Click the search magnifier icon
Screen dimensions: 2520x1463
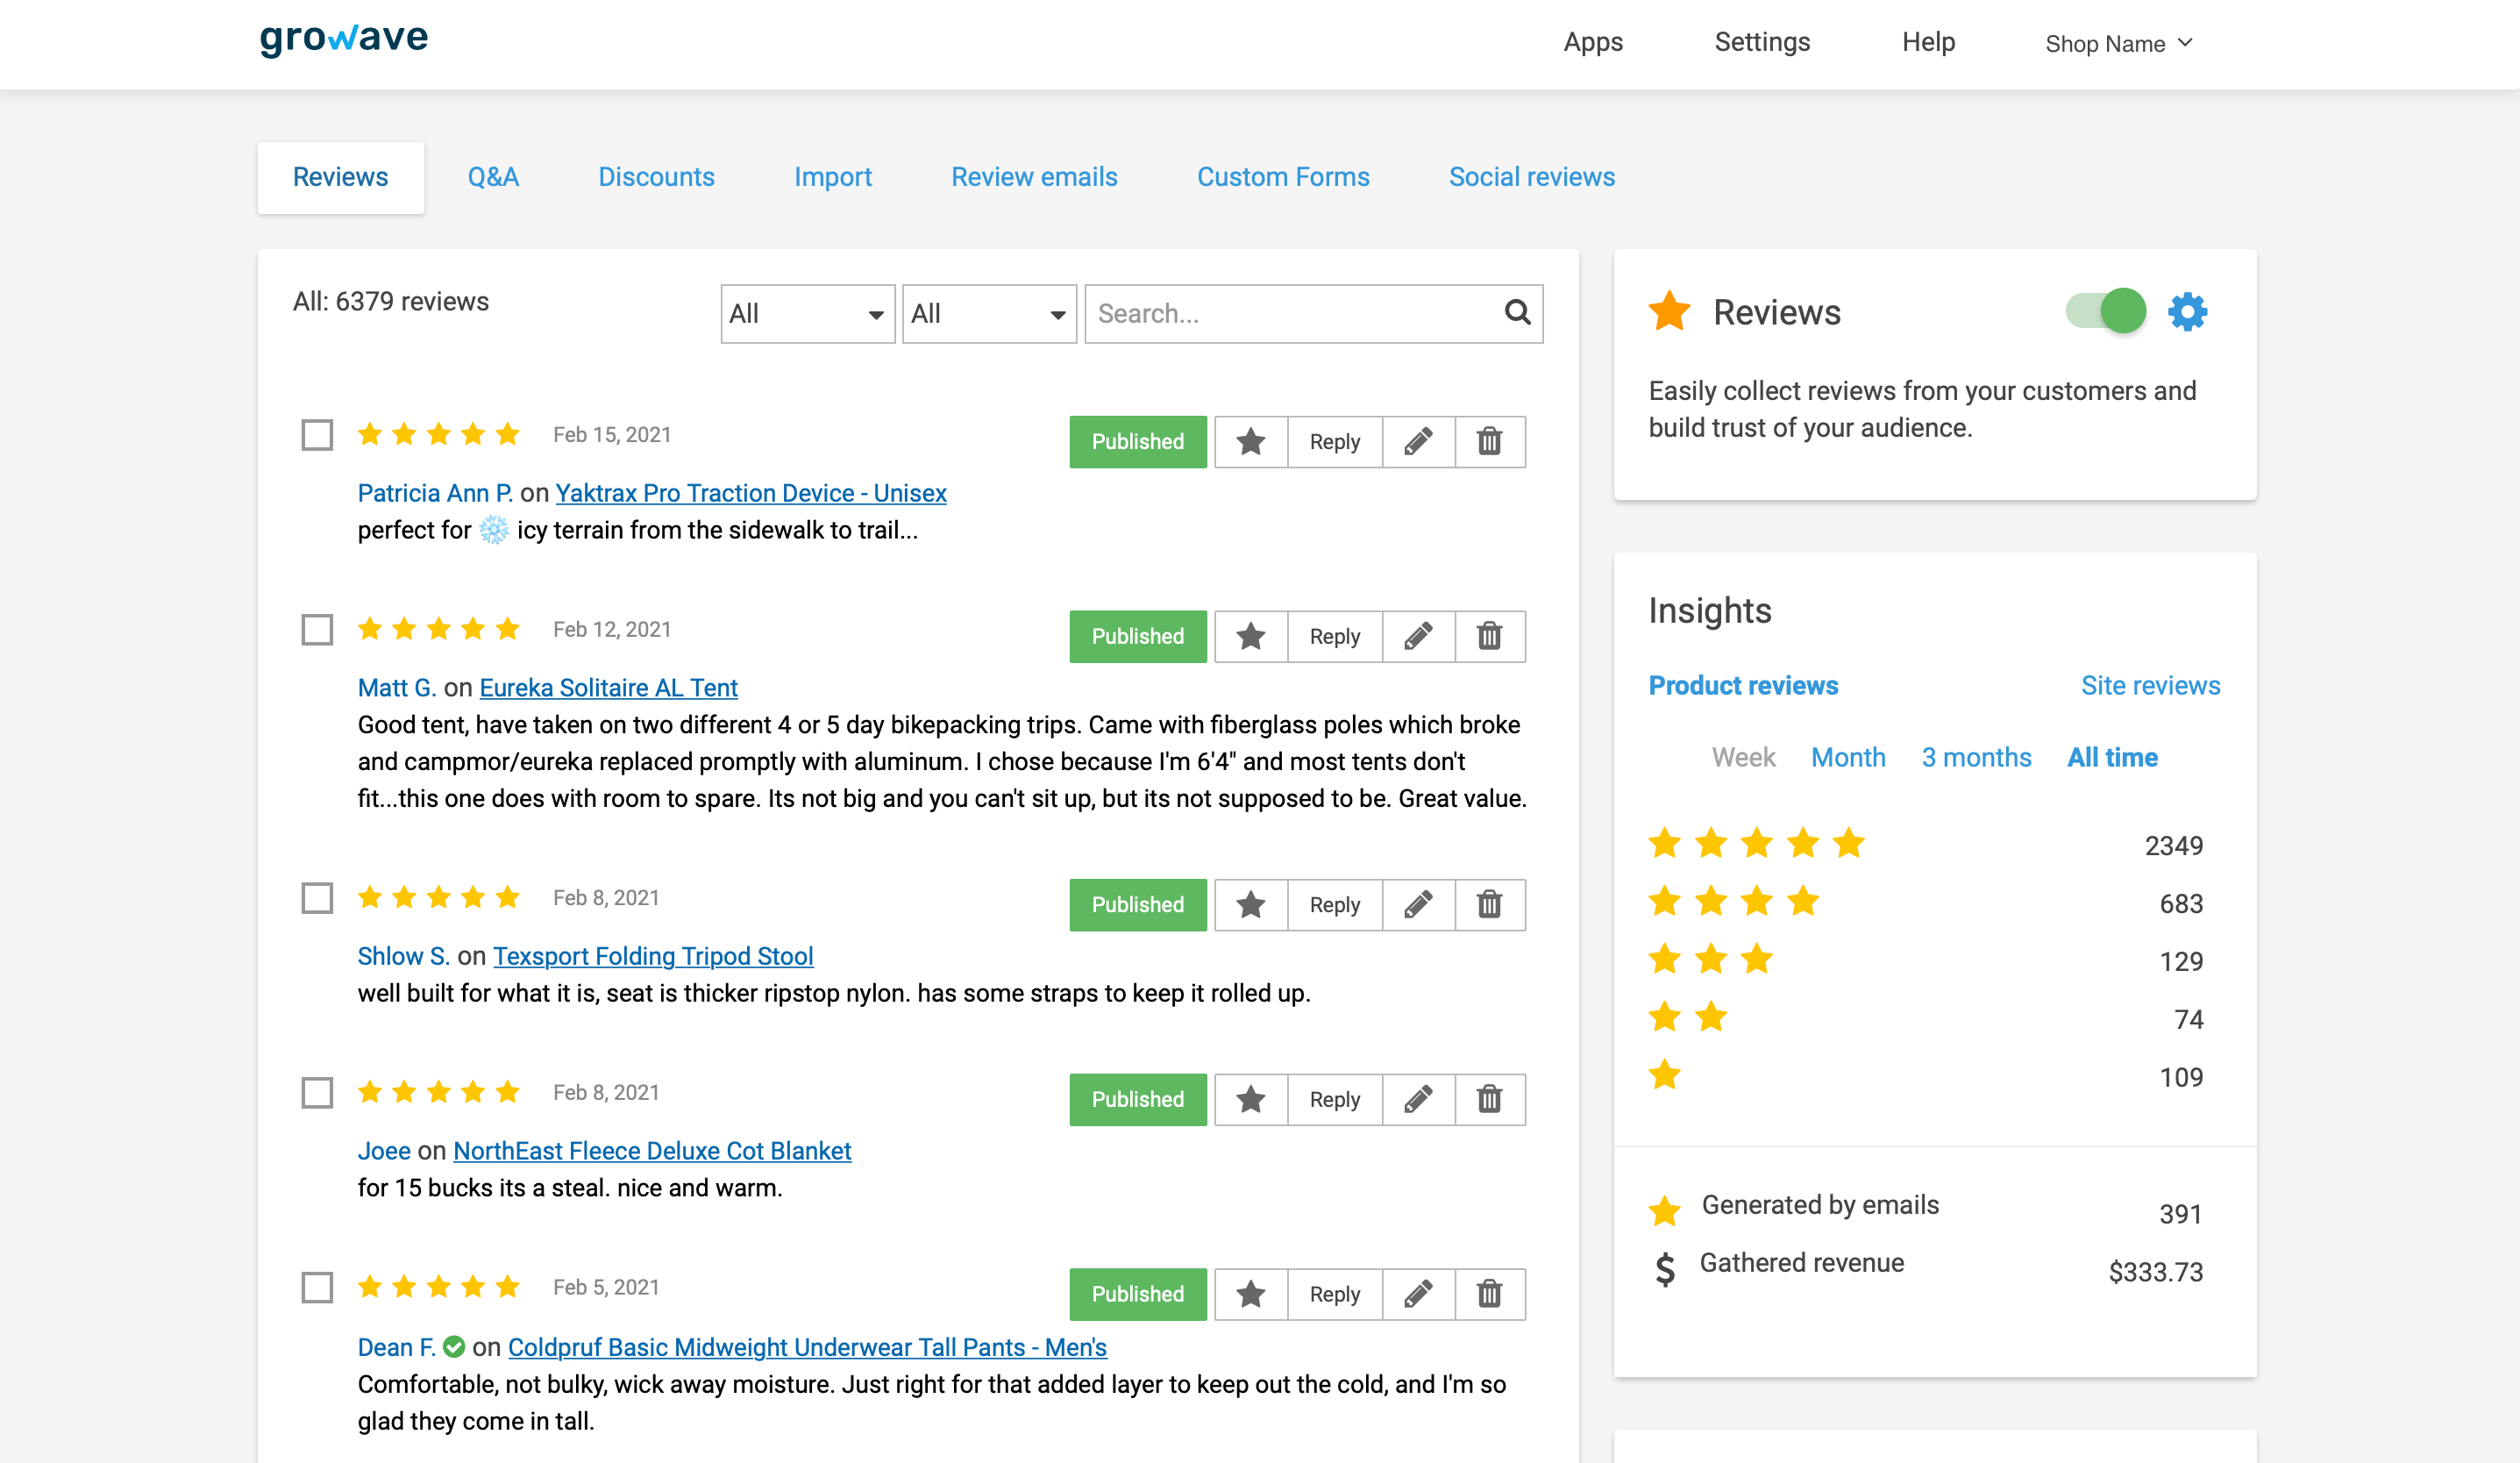[1517, 313]
